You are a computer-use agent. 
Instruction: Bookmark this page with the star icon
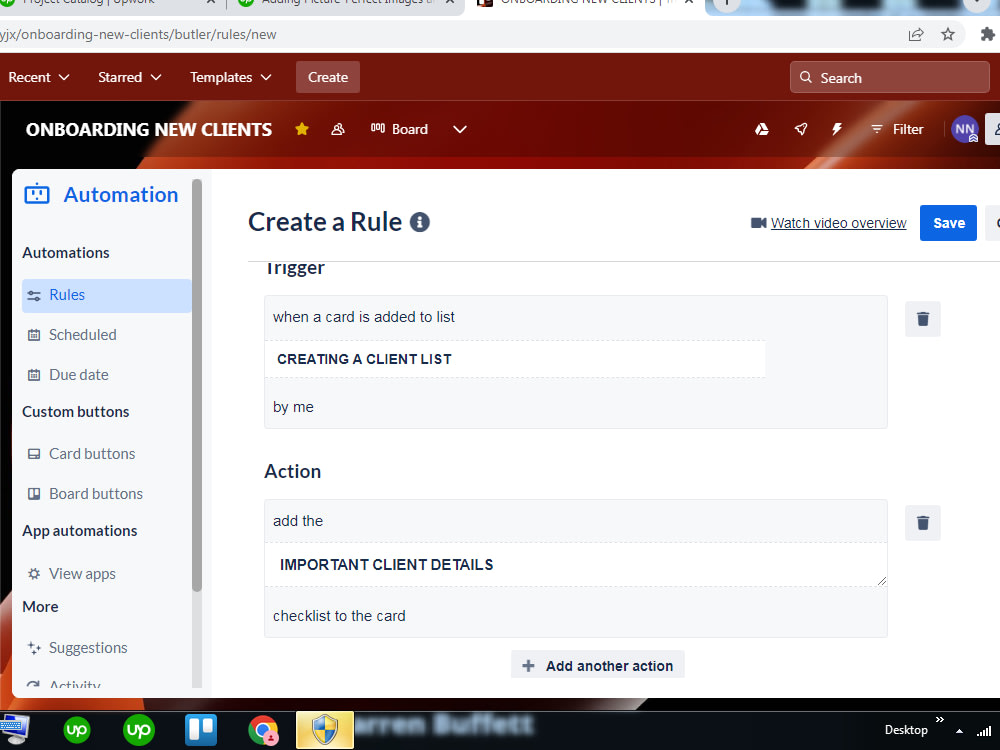pyautogui.click(x=948, y=34)
